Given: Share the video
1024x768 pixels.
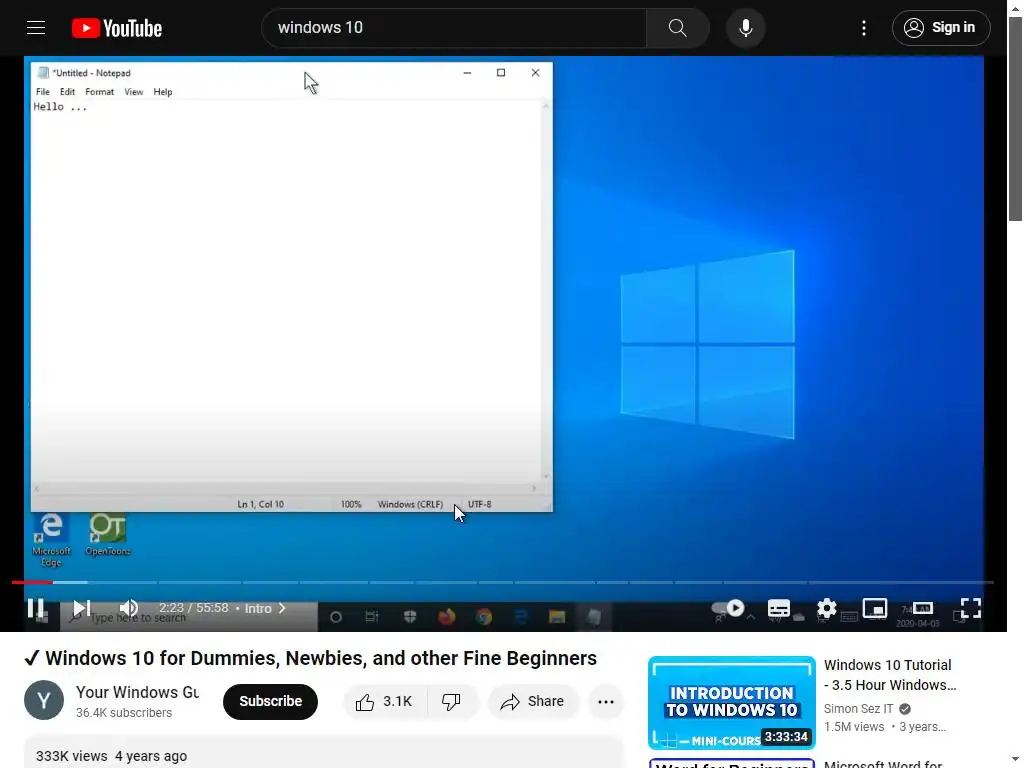Looking at the screenshot, I should (x=533, y=701).
